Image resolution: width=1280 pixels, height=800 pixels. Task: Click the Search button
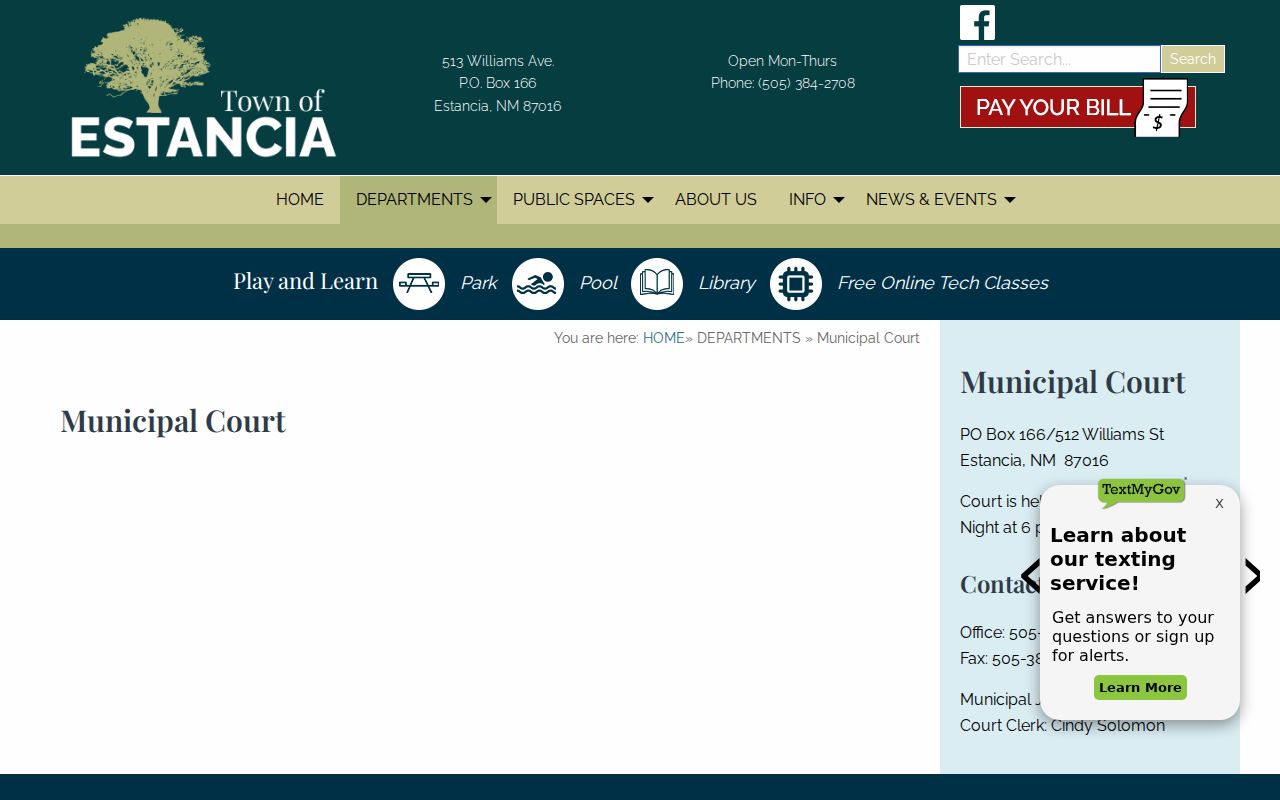tap(1193, 59)
